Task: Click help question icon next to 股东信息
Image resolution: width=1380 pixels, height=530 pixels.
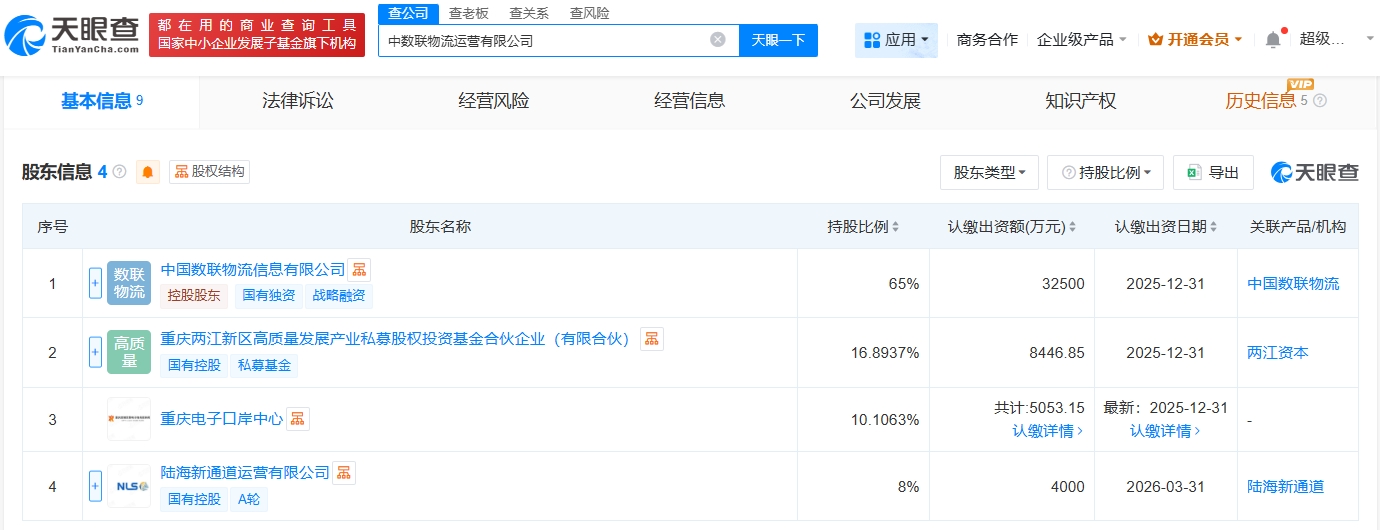Action: [120, 172]
